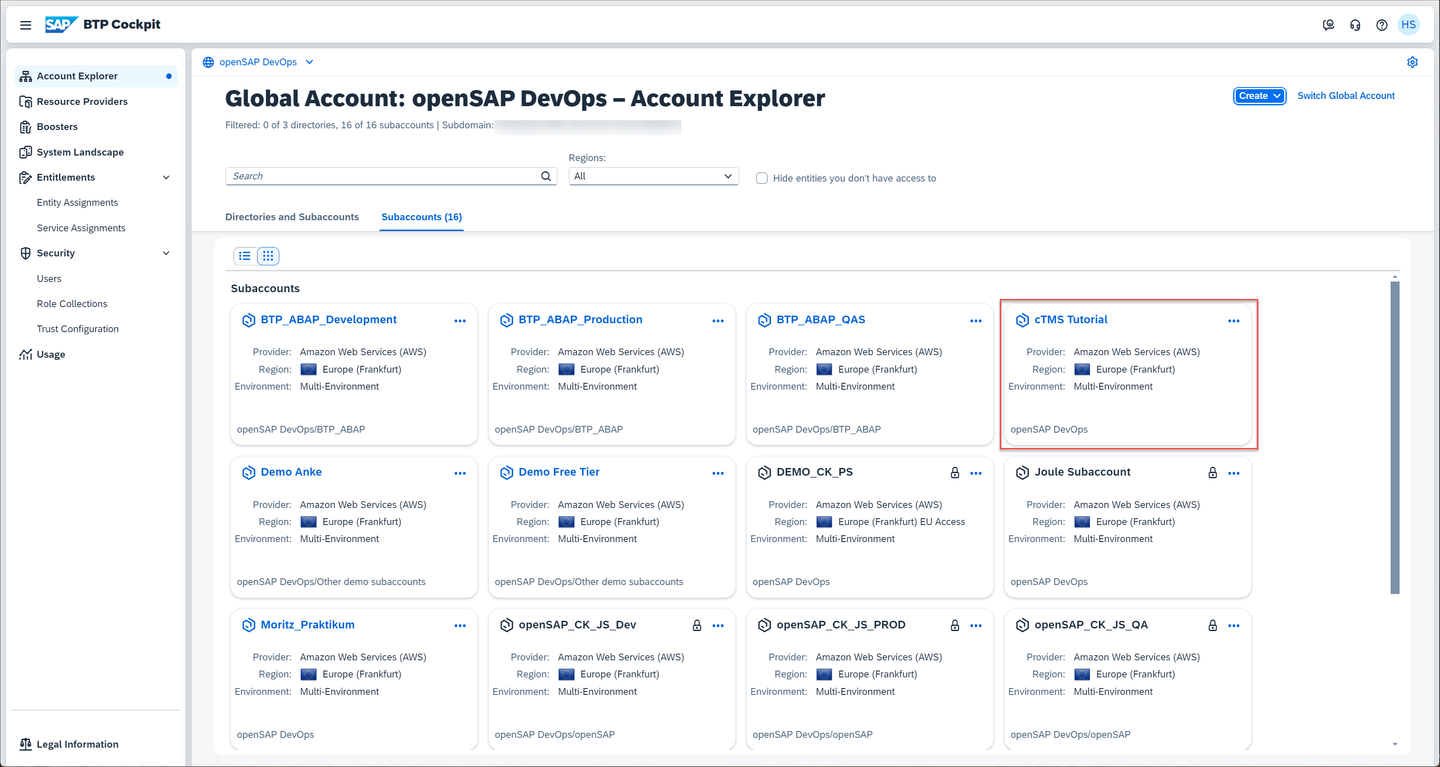The width and height of the screenshot is (1440, 767).
Task: Open Moritz_Praktikum subaccount
Action: [308, 625]
